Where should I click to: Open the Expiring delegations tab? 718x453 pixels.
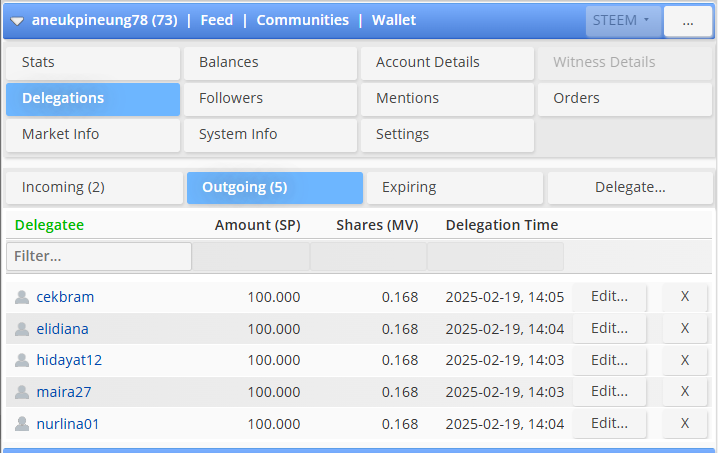(x=454, y=187)
